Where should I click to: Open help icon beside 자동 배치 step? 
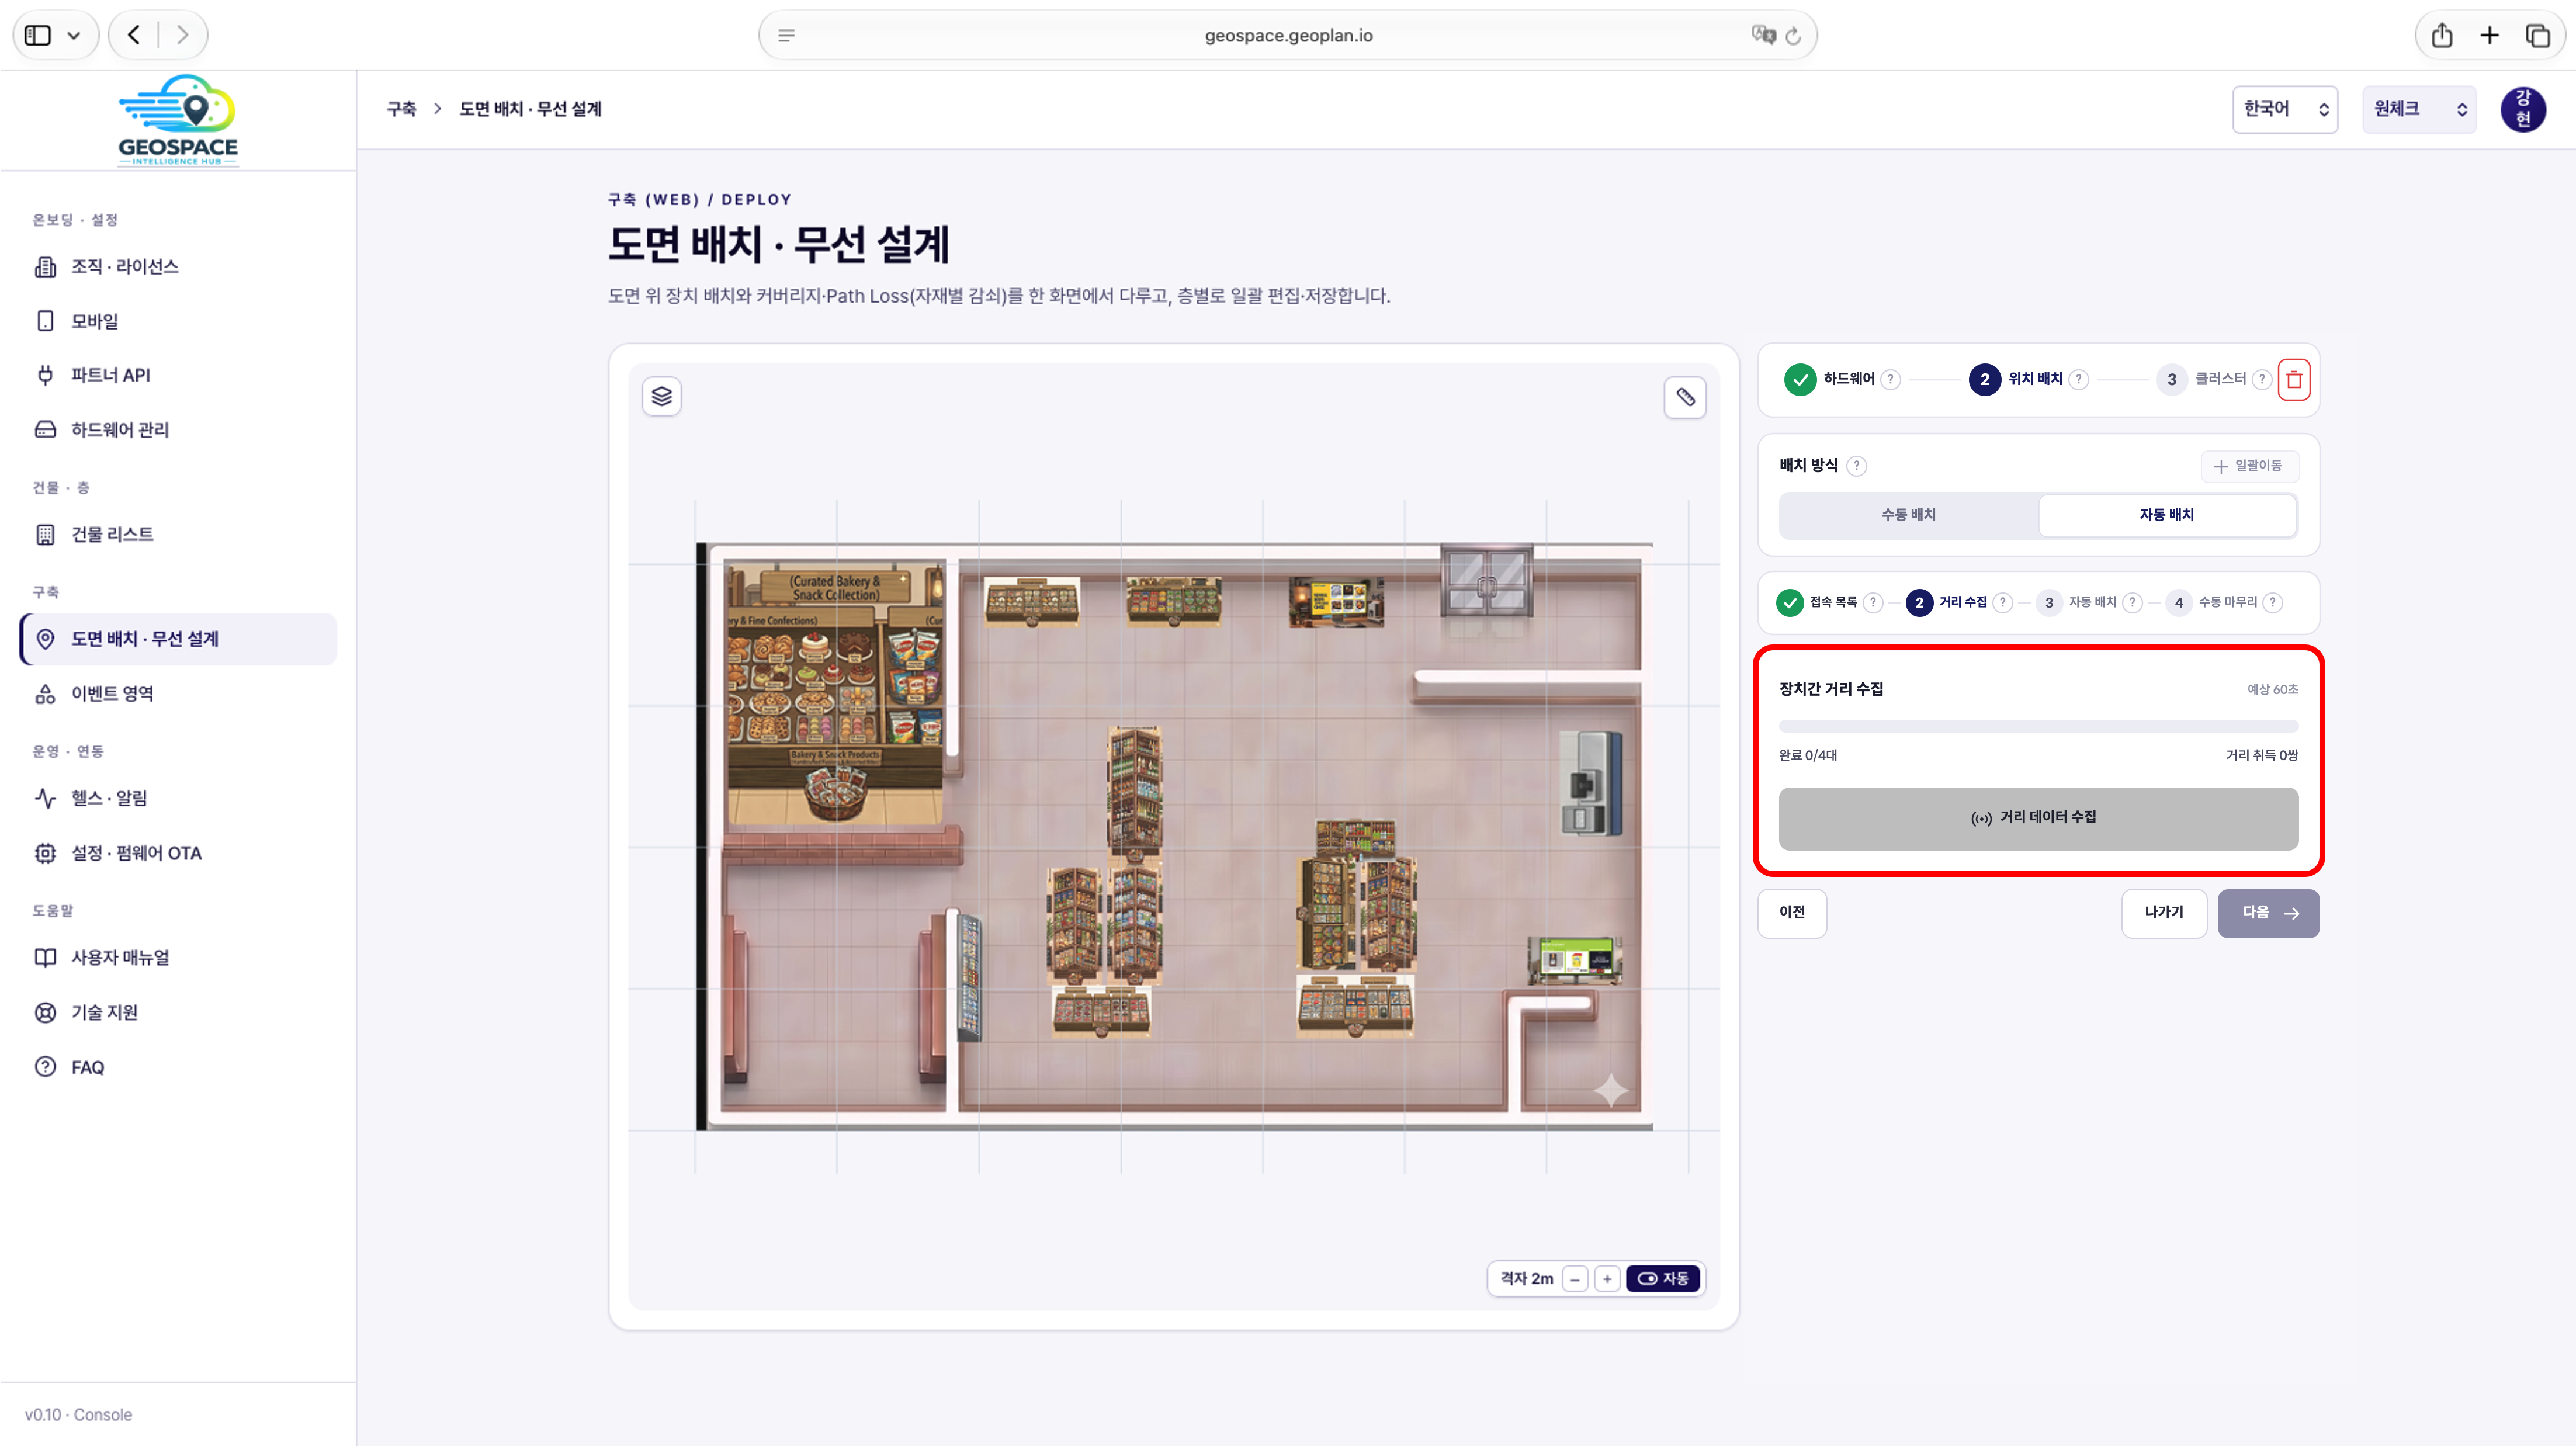click(x=2132, y=602)
